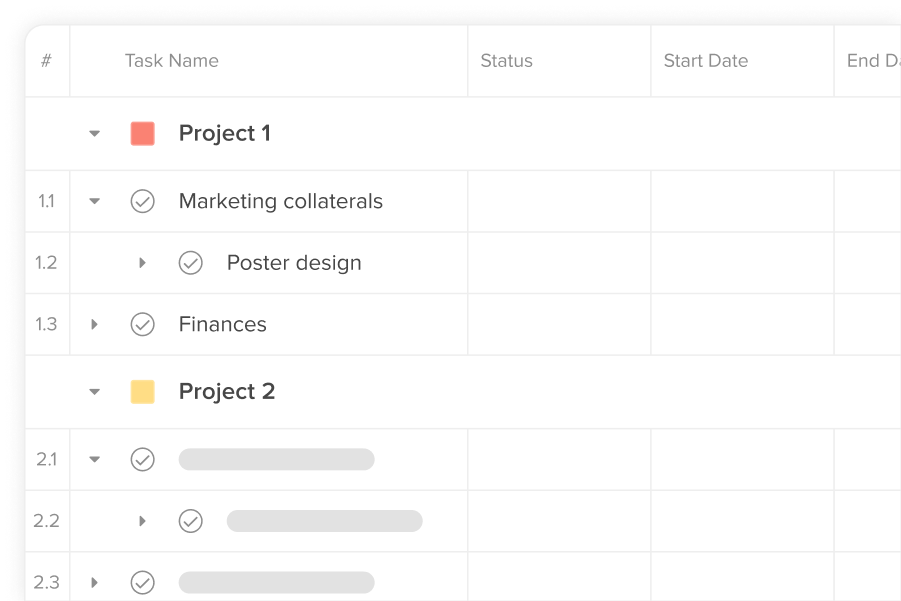This screenshot has width=901, height=601.
Task: Expand the Poster design row
Action: coord(142,263)
